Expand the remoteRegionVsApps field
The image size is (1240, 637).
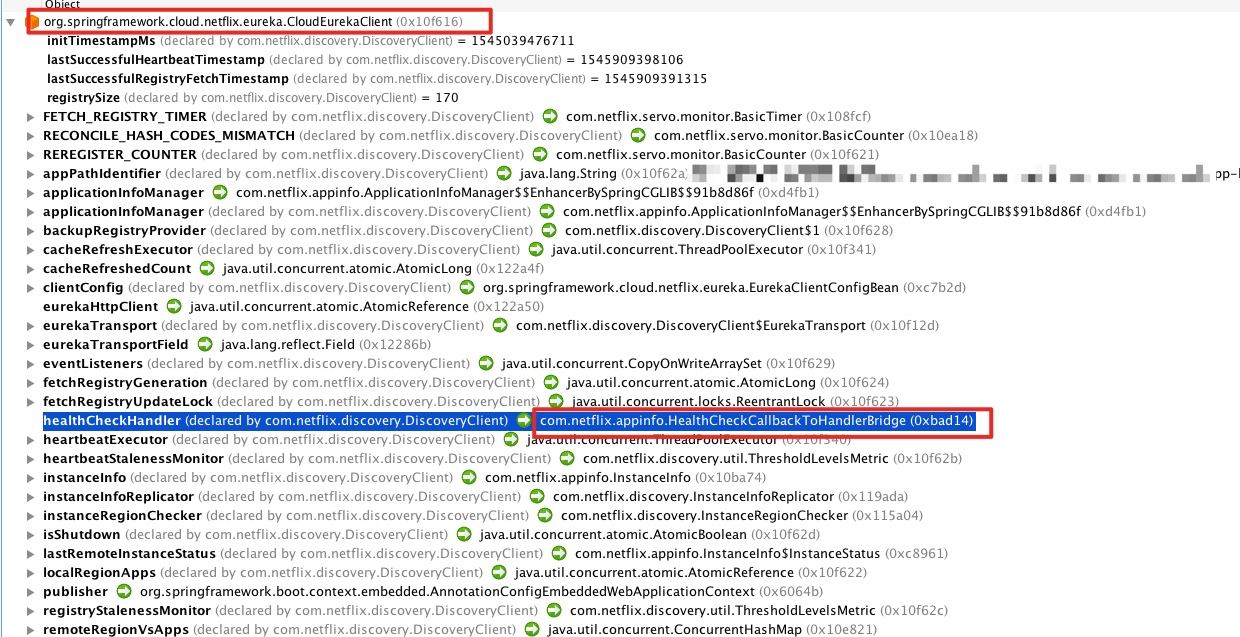click(32, 629)
